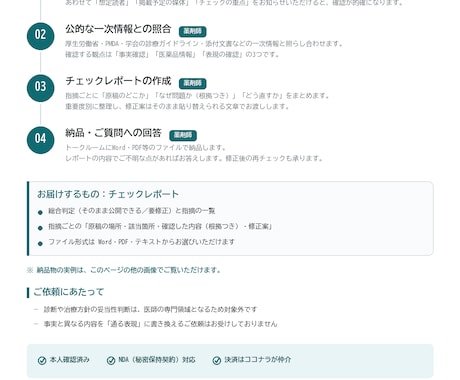
Task: Click the 薬剤師 badge next to 公的な一次情報との照合
Action: click(x=193, y=31)
